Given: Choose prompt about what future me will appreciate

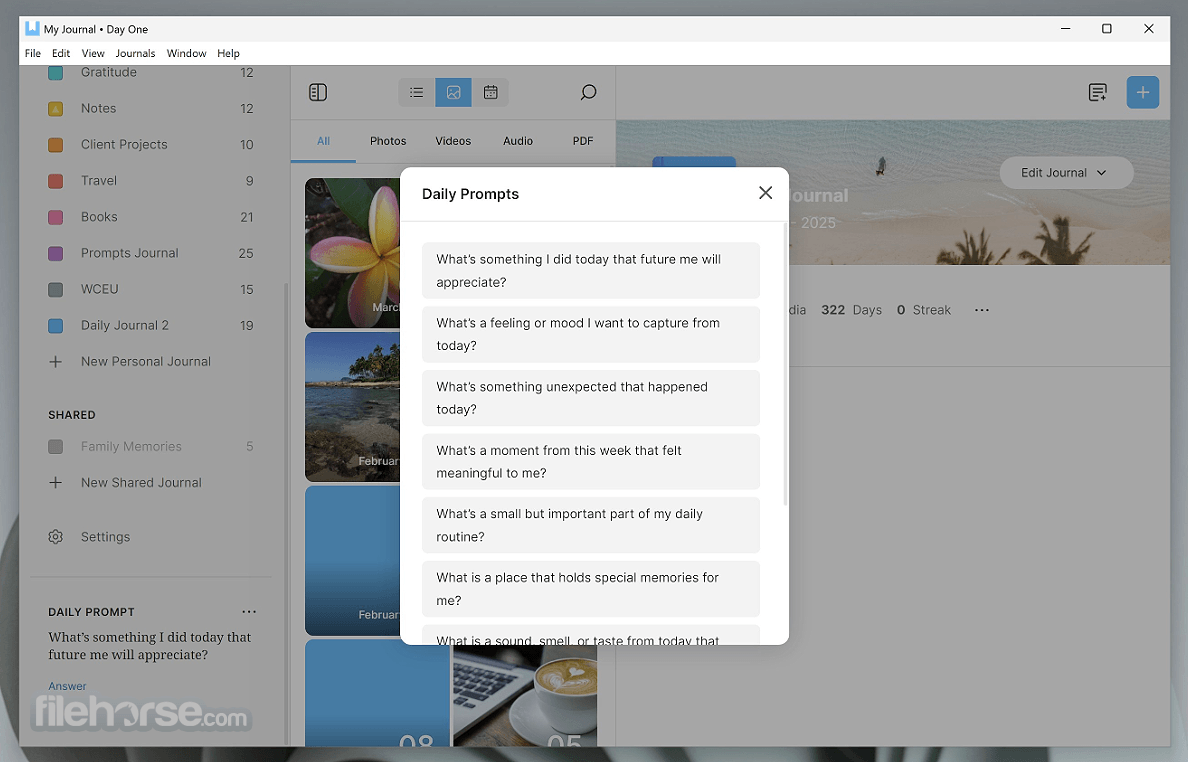Looking at the screenshot, I should click(x=590, y=270).
